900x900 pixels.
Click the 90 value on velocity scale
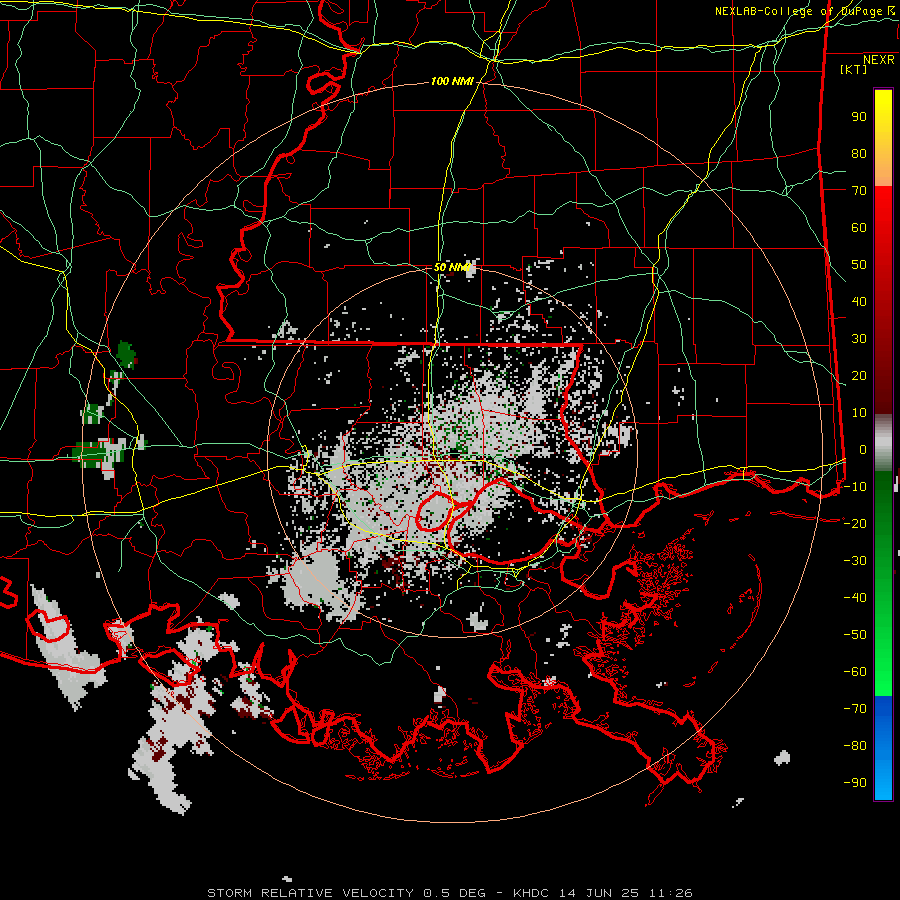tap(859, 117)
